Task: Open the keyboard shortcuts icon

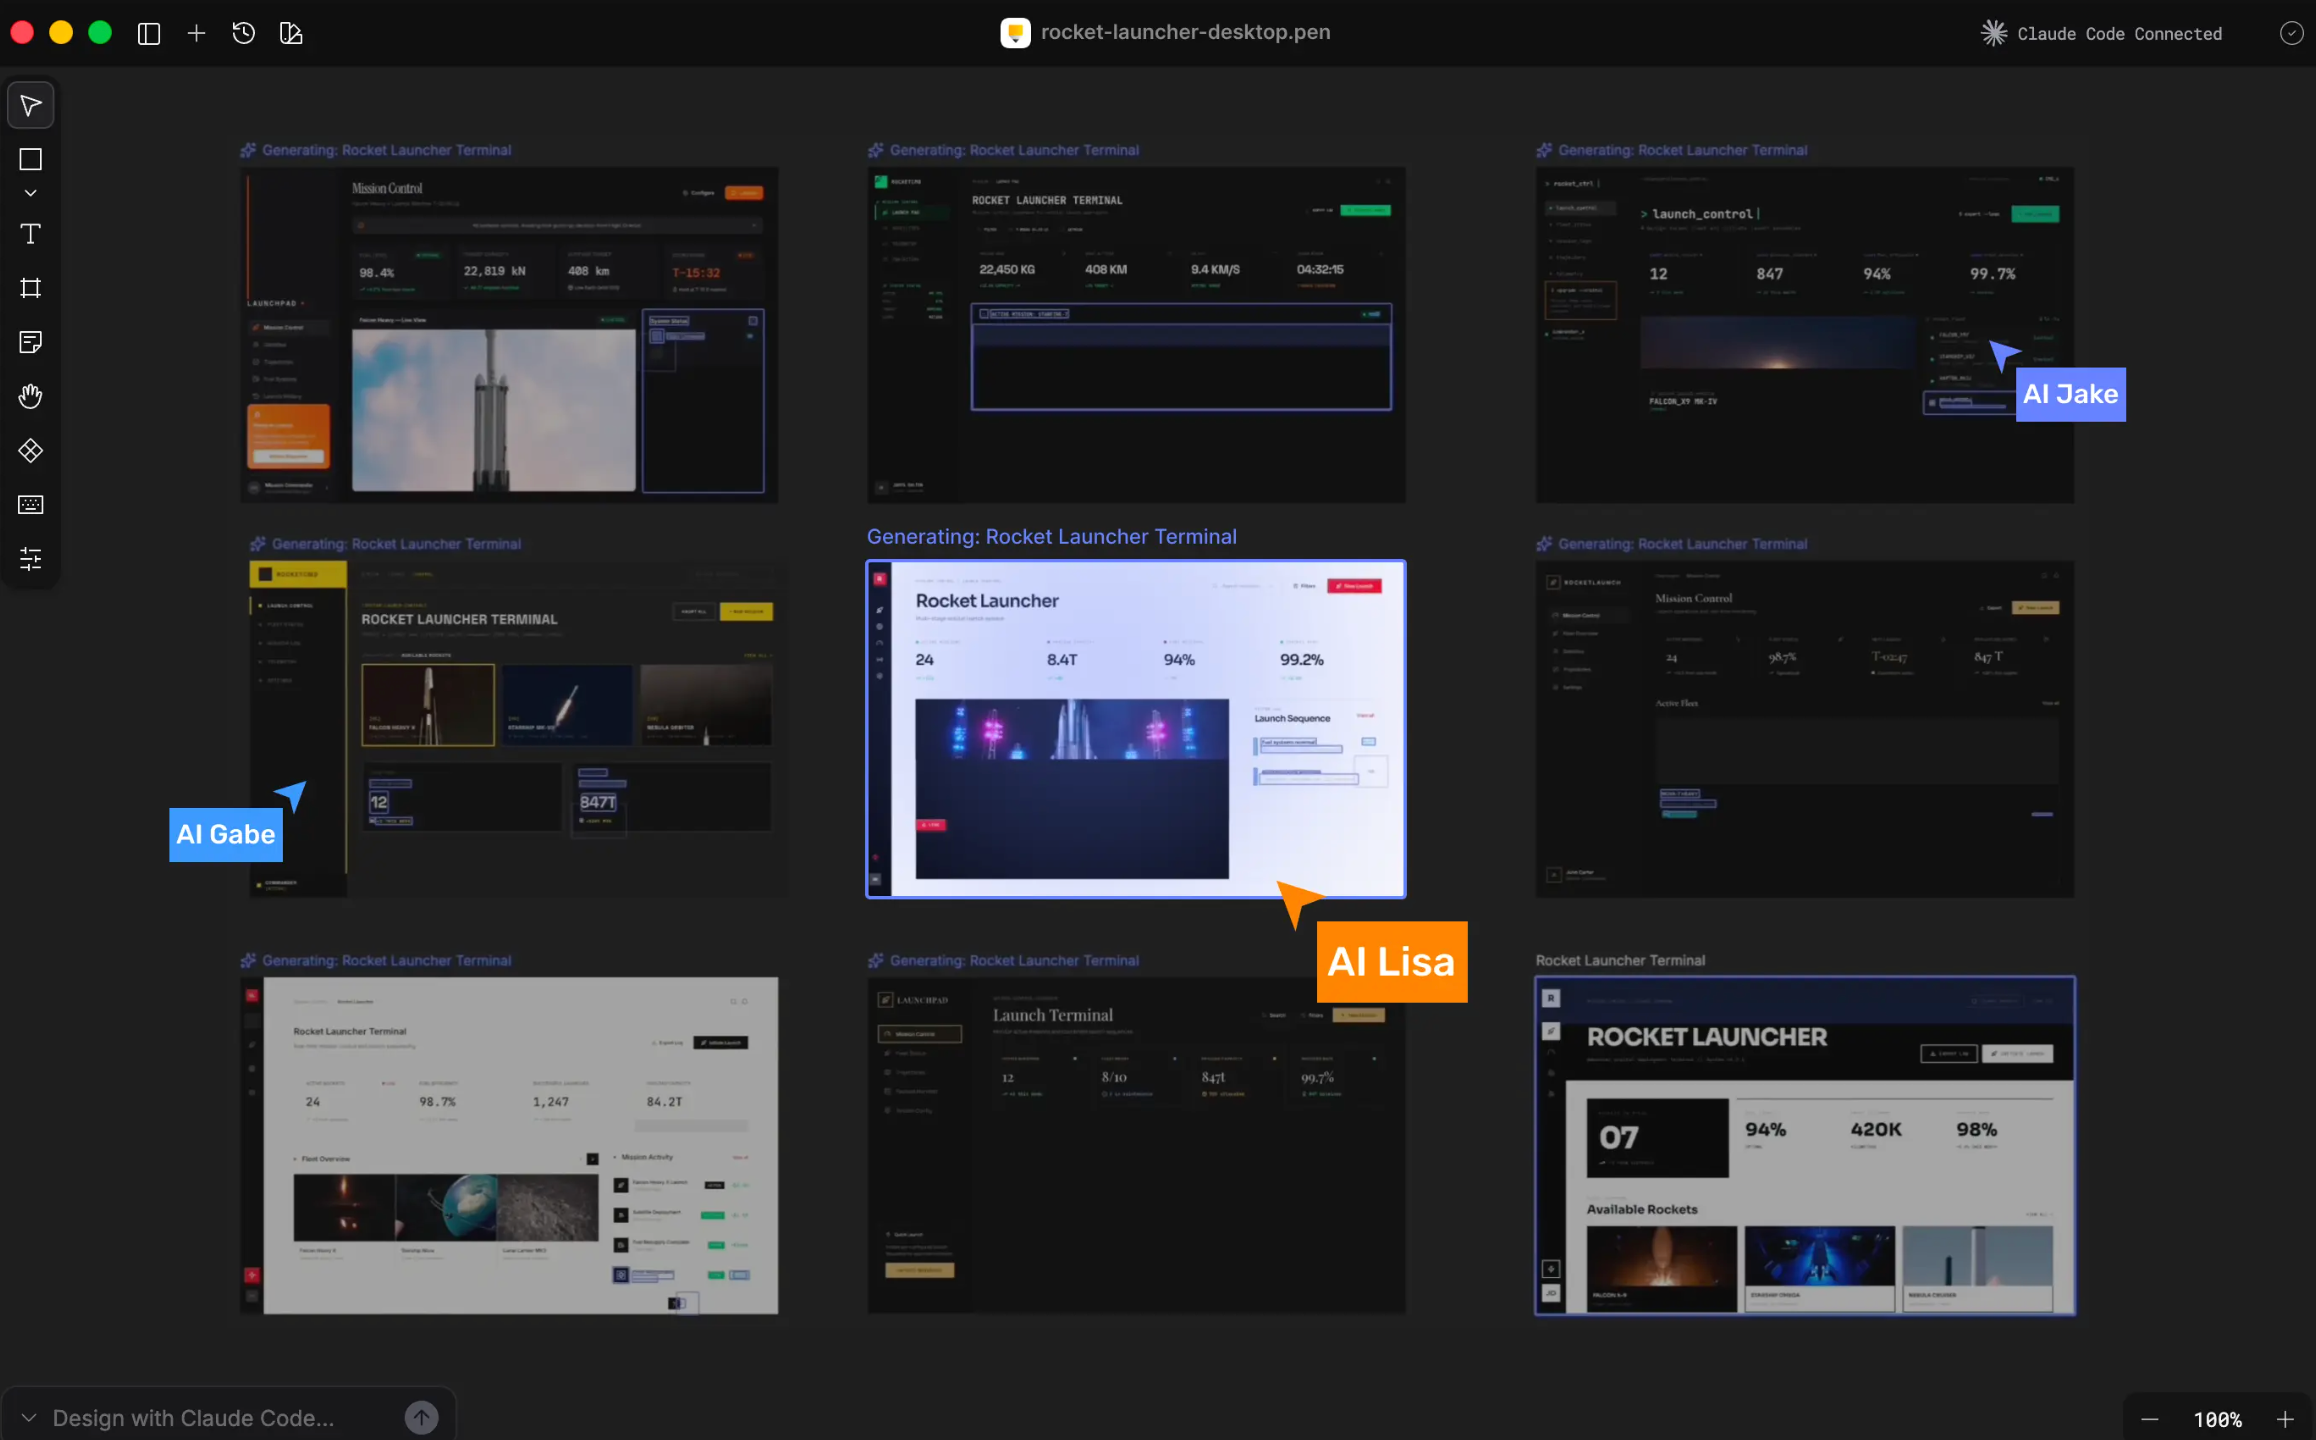Action: point(31,505)
